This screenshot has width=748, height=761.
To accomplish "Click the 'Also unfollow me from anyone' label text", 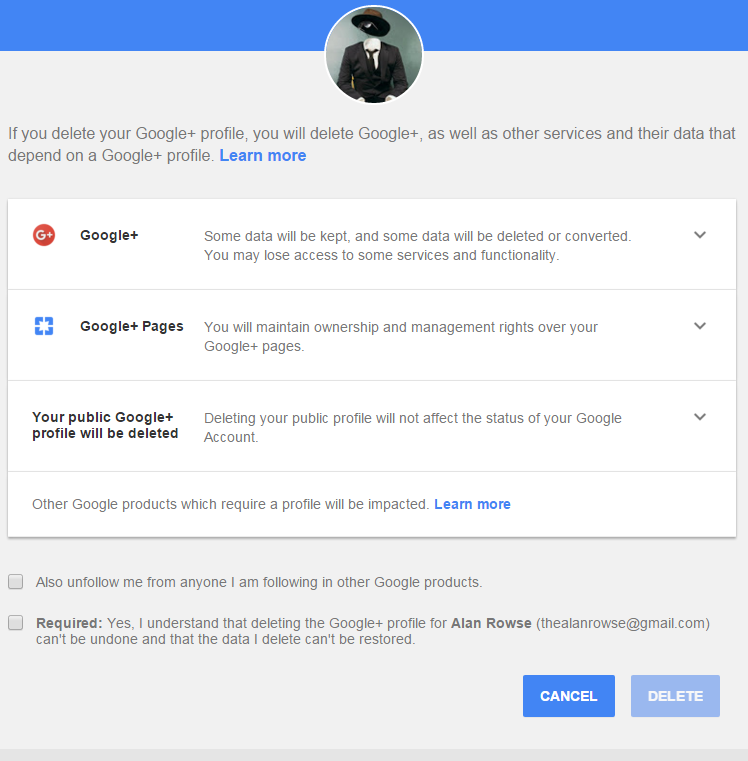I will 259,582.
